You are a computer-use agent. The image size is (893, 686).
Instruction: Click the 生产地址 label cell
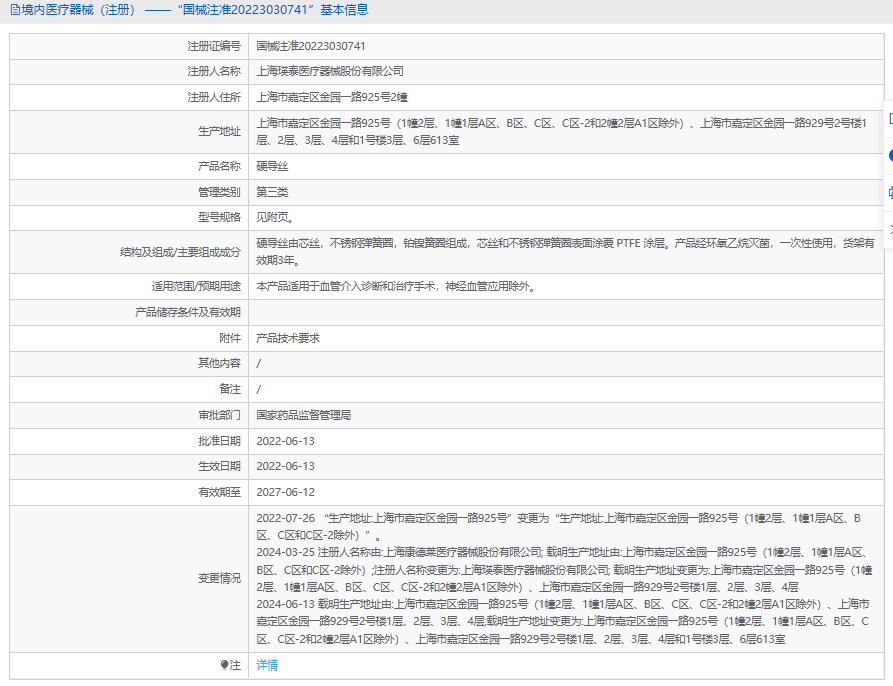129,132
